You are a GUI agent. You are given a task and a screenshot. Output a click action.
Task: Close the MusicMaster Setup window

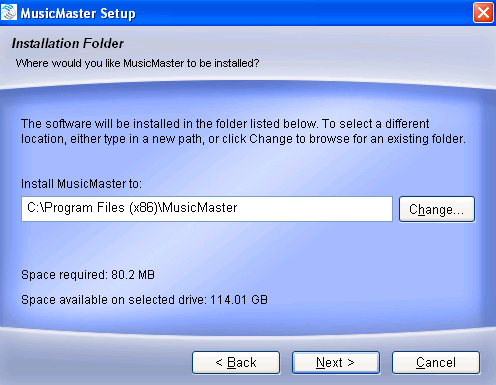[x=483, y=13]
